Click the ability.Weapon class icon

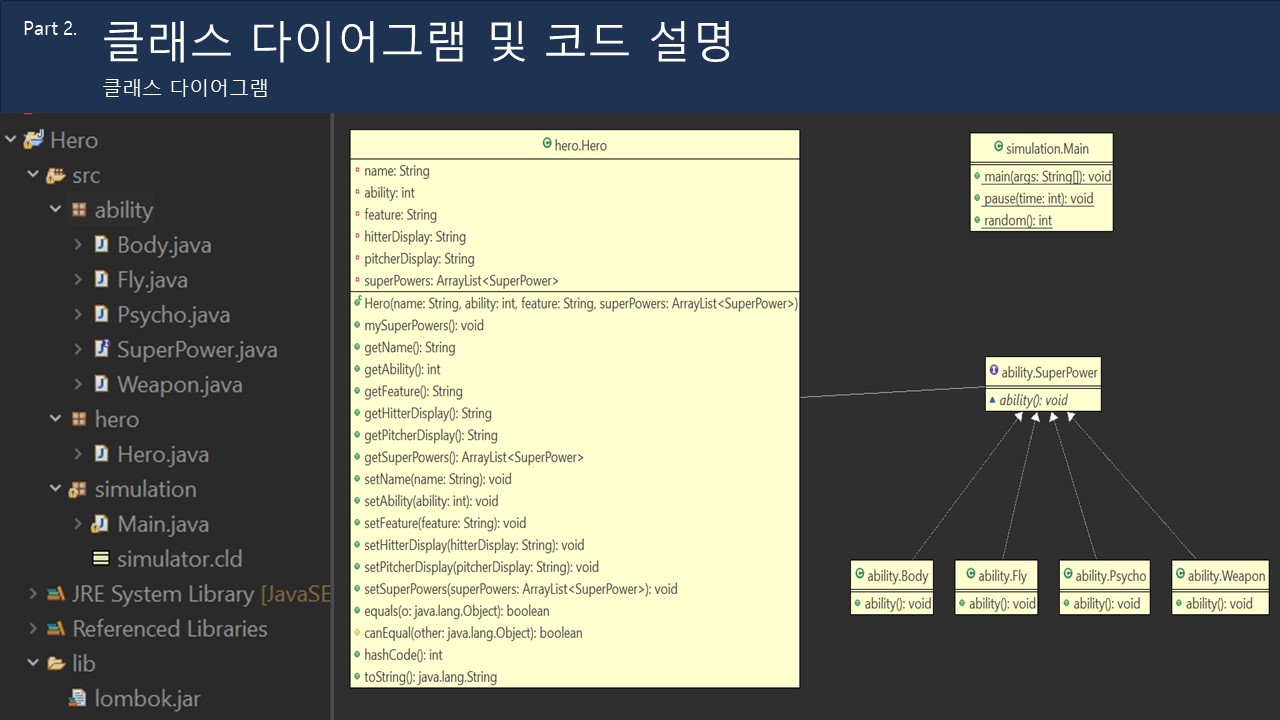pos(1180,575)
